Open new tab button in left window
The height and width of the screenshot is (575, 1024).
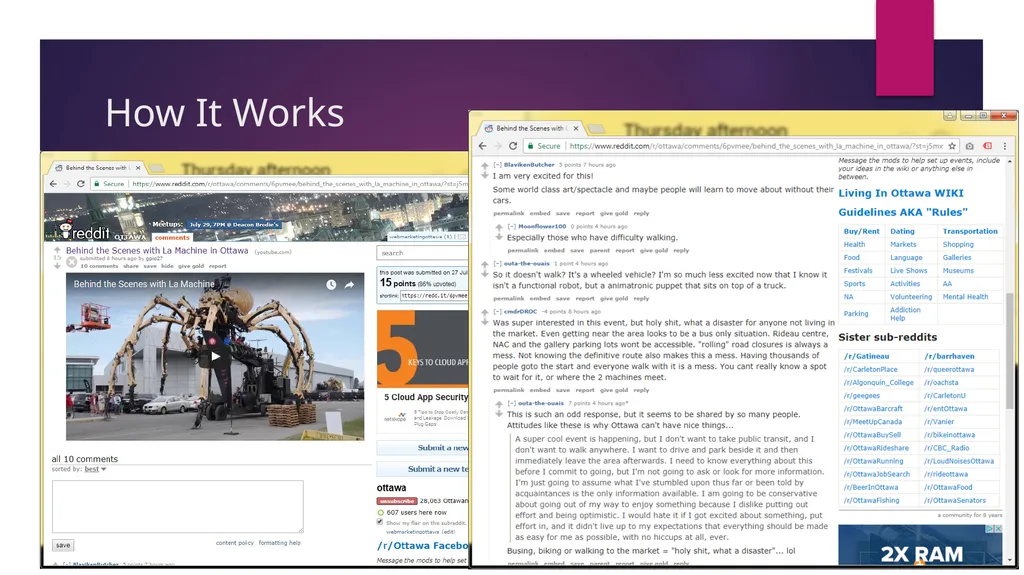pyautogui.click(x=157, y=168)
